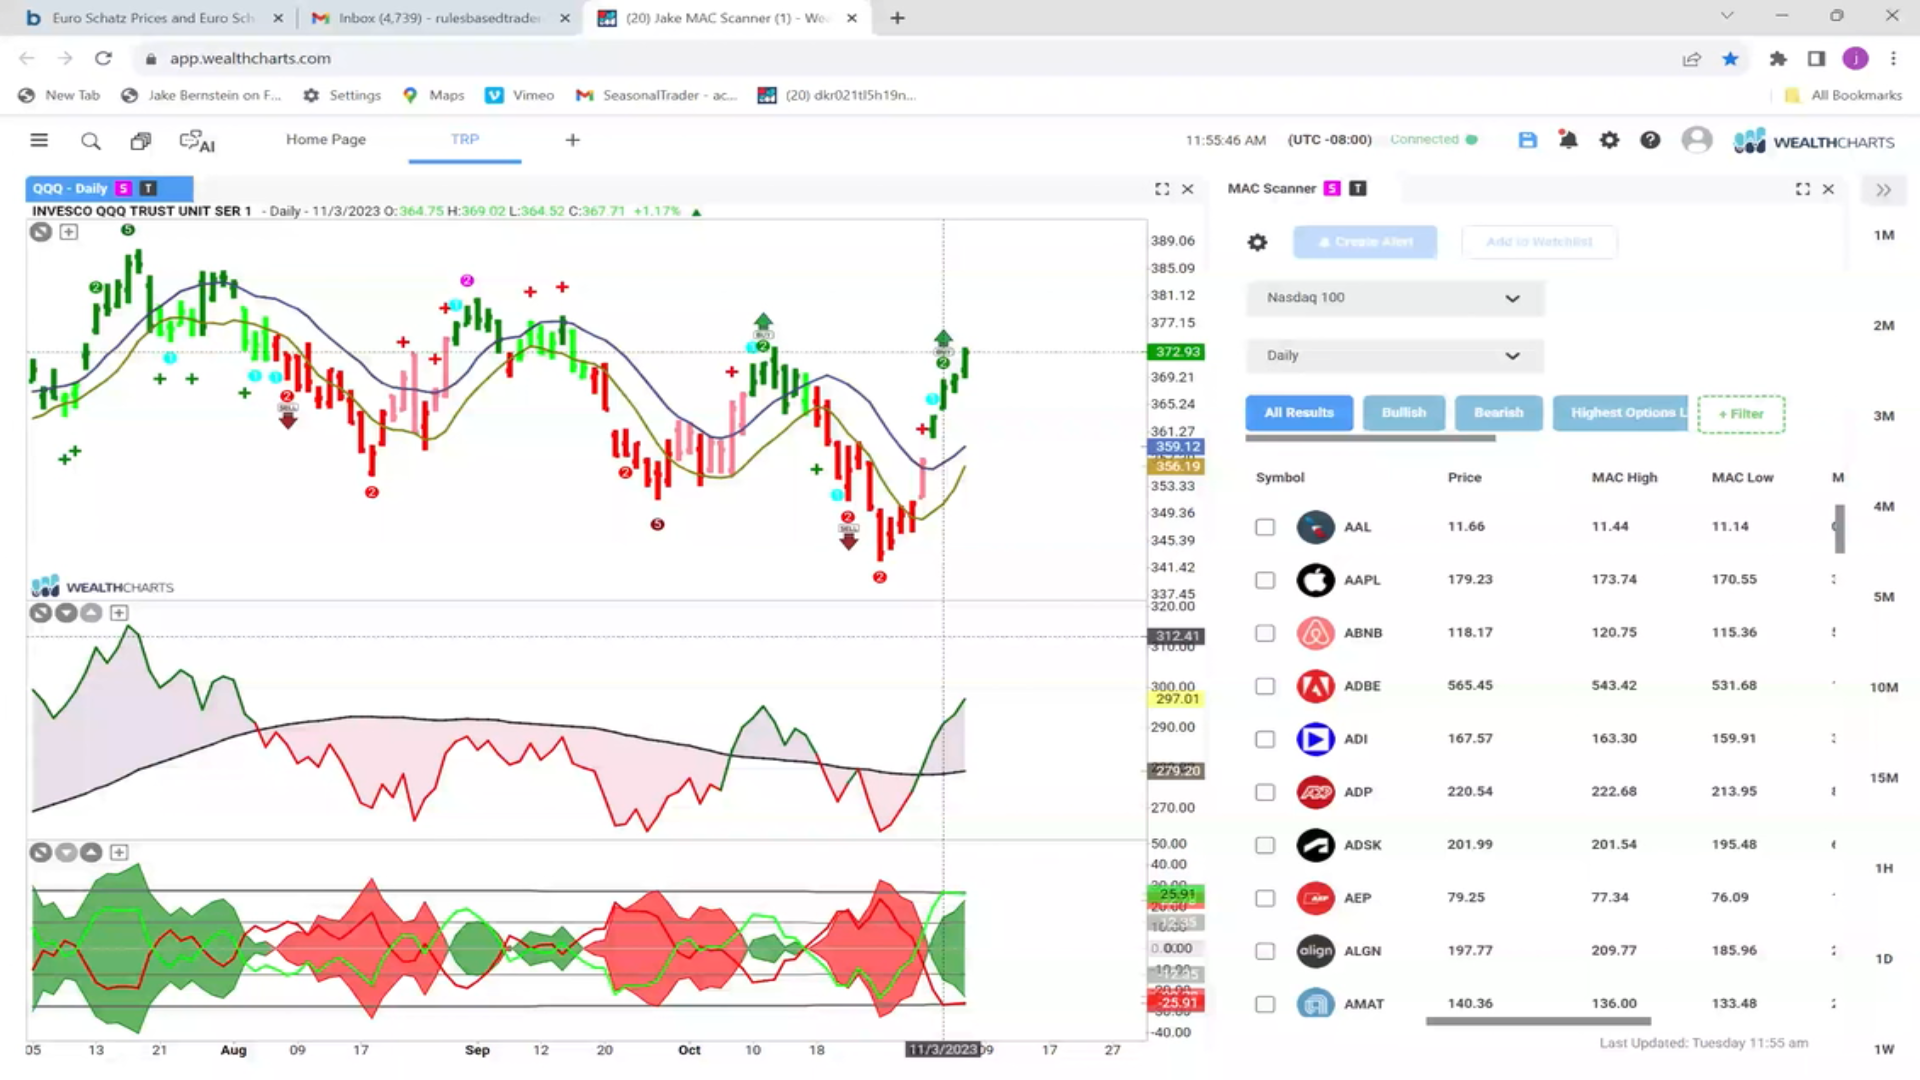This screenshot has width=1920, height=1080.
Task: Move the middle indicator pane down
Action: [66, 613]
